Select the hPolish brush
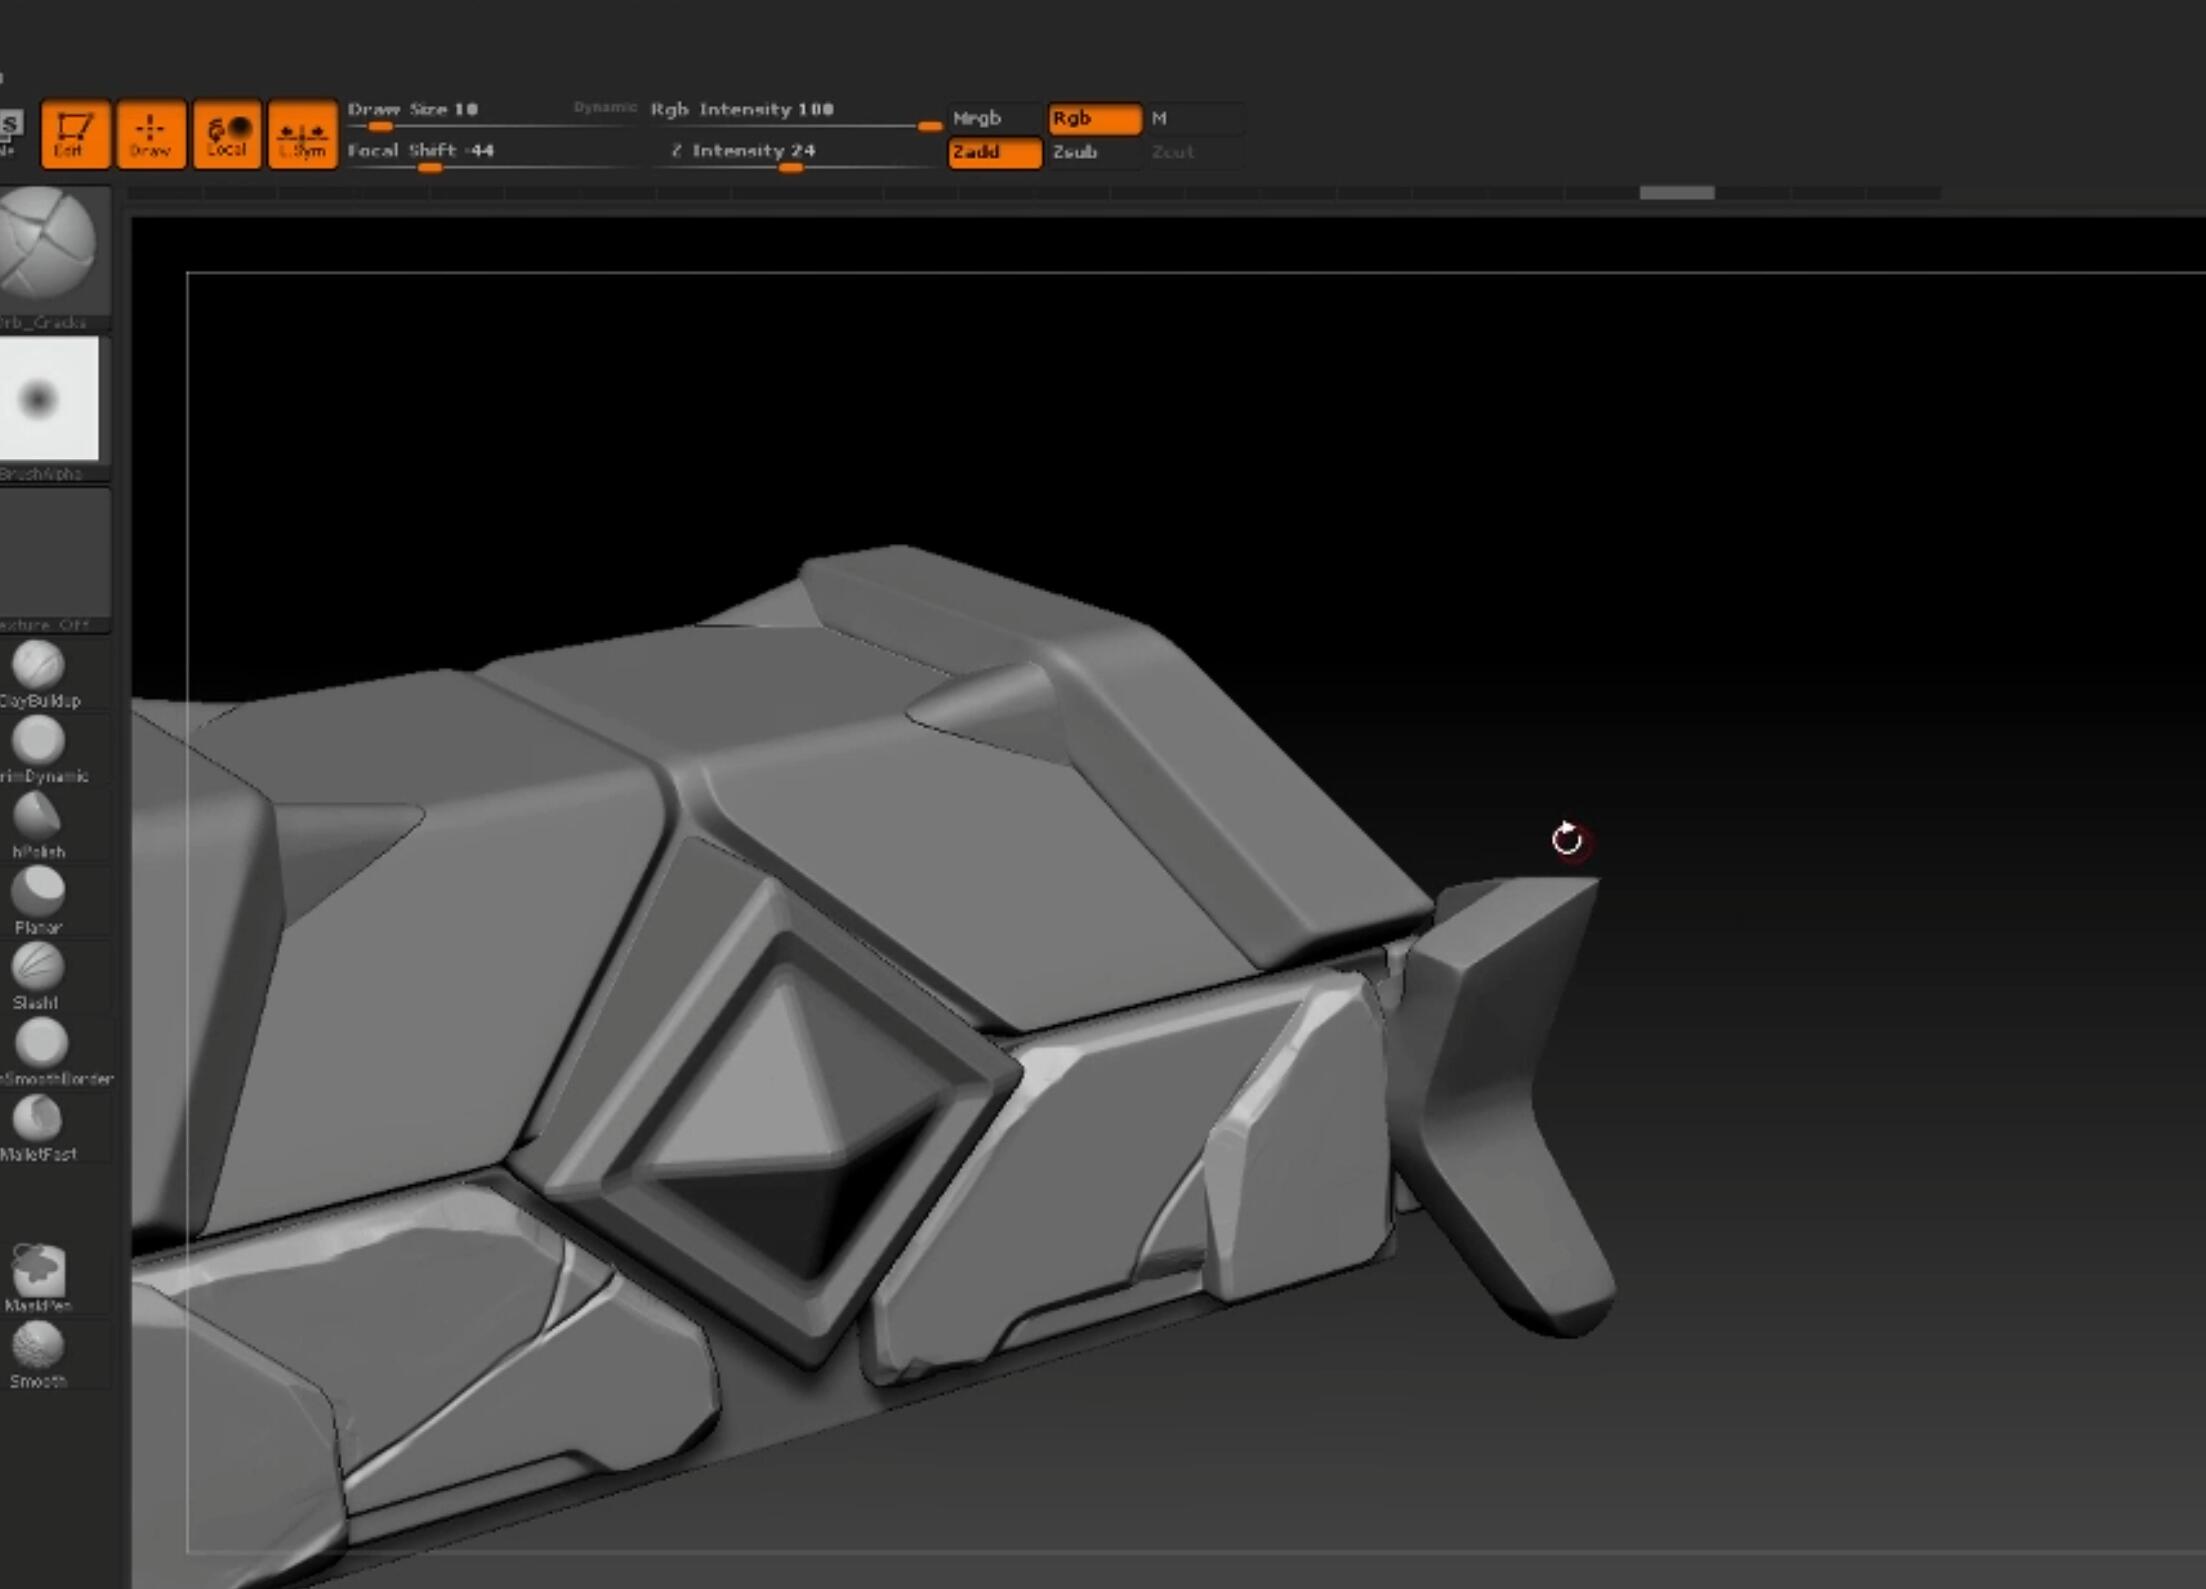This screenshot has width=2206, height=1589. point(38,825)
